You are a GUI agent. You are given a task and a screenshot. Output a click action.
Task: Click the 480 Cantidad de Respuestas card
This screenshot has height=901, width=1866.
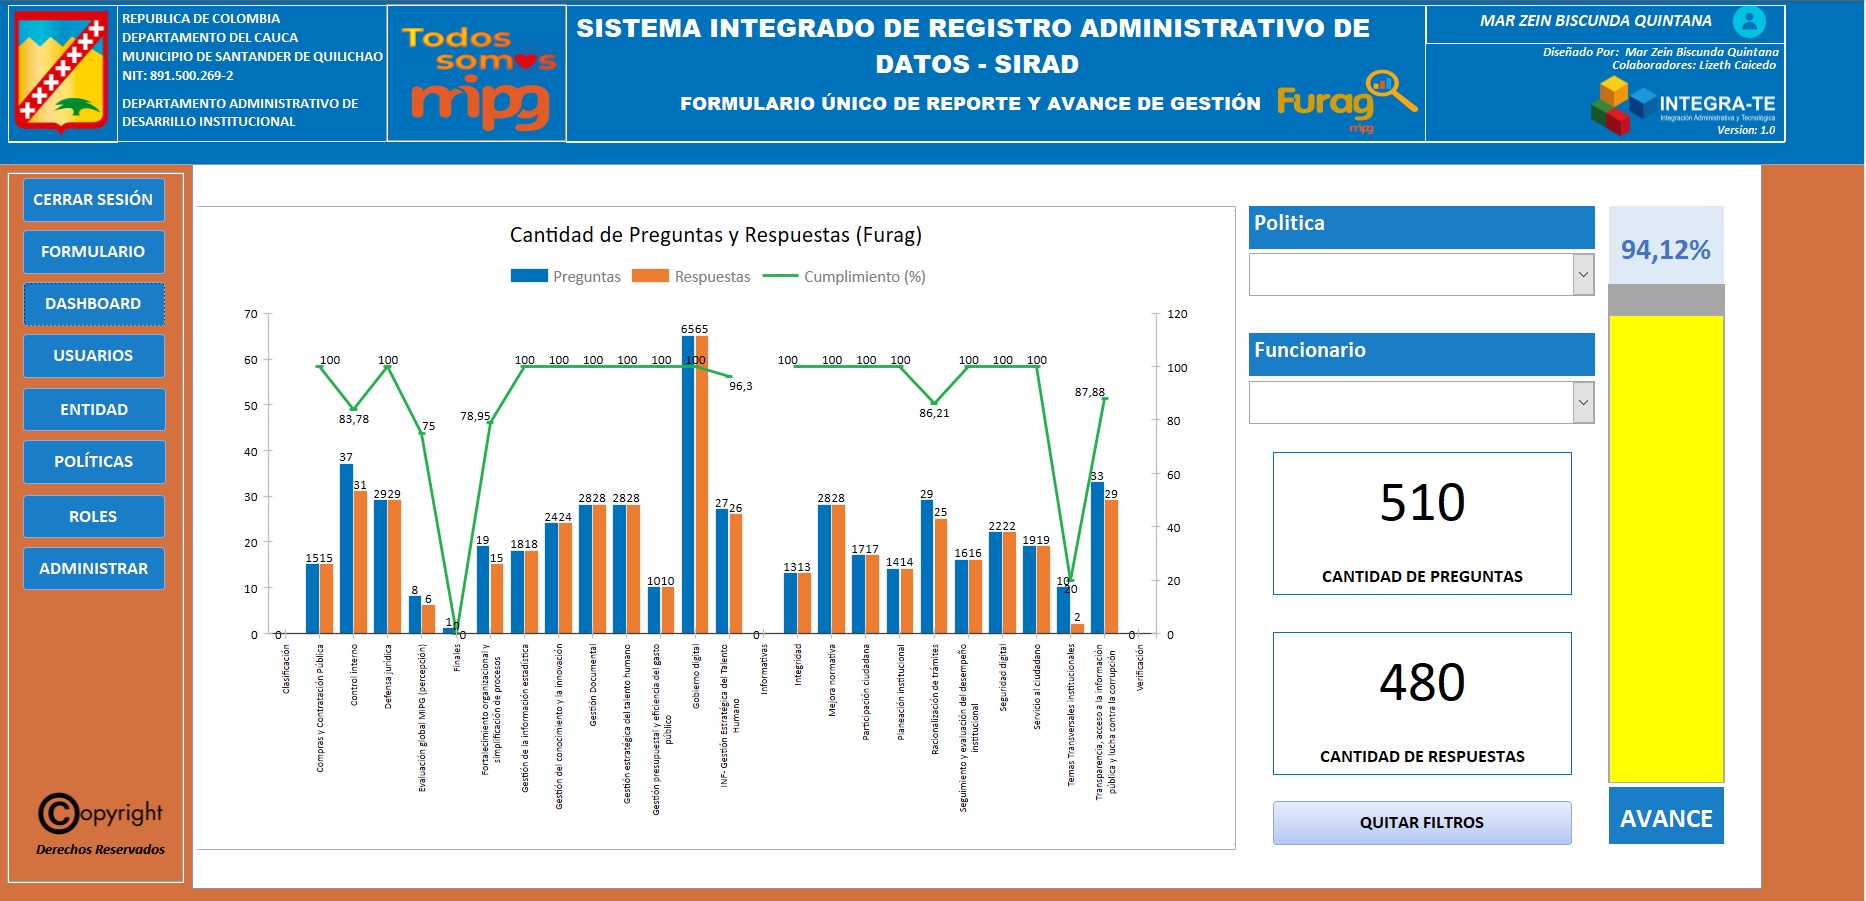pyautogui.click(x=1422, y=704)
